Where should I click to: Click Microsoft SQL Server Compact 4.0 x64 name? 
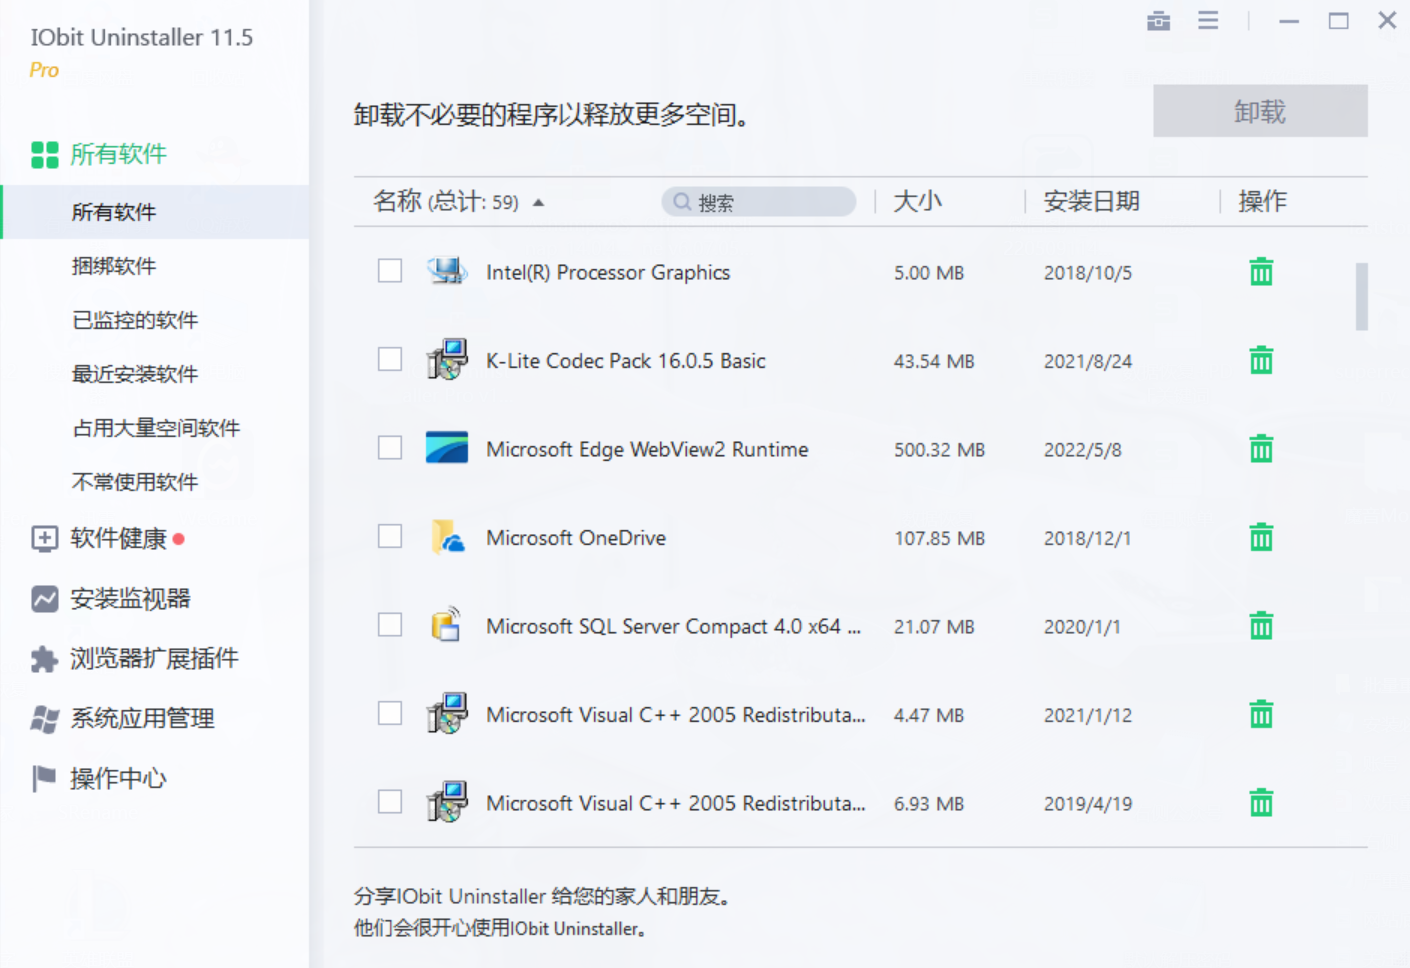click(x=673, y=627)
